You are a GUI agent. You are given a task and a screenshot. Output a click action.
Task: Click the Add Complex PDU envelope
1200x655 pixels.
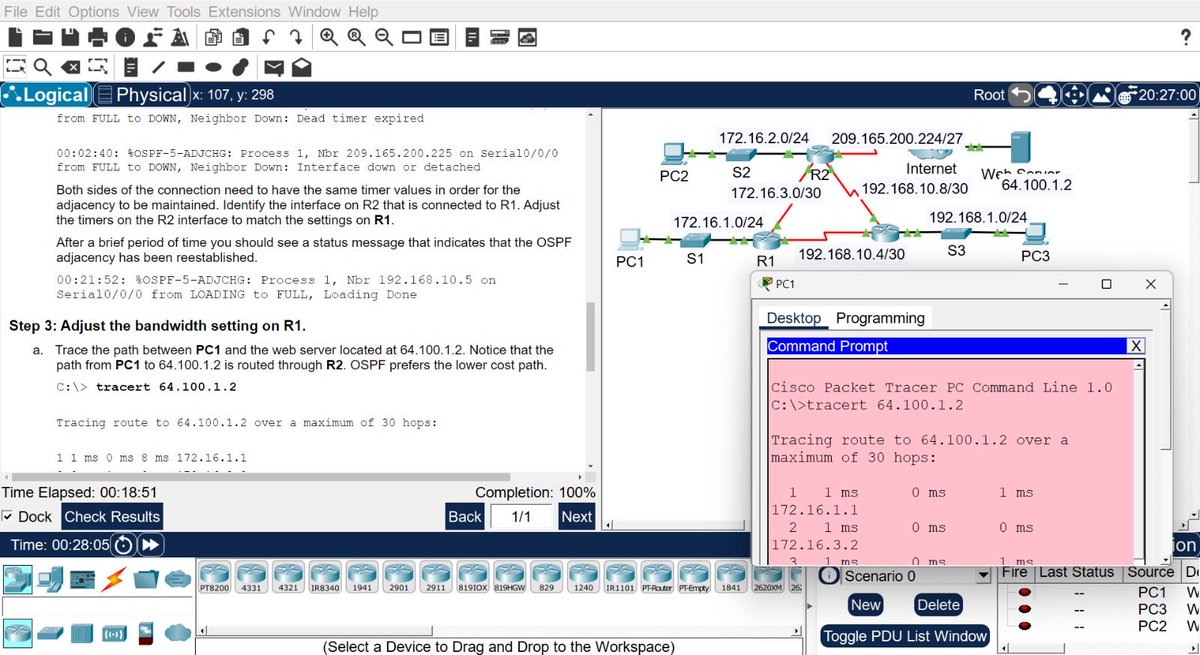point(300,67)
